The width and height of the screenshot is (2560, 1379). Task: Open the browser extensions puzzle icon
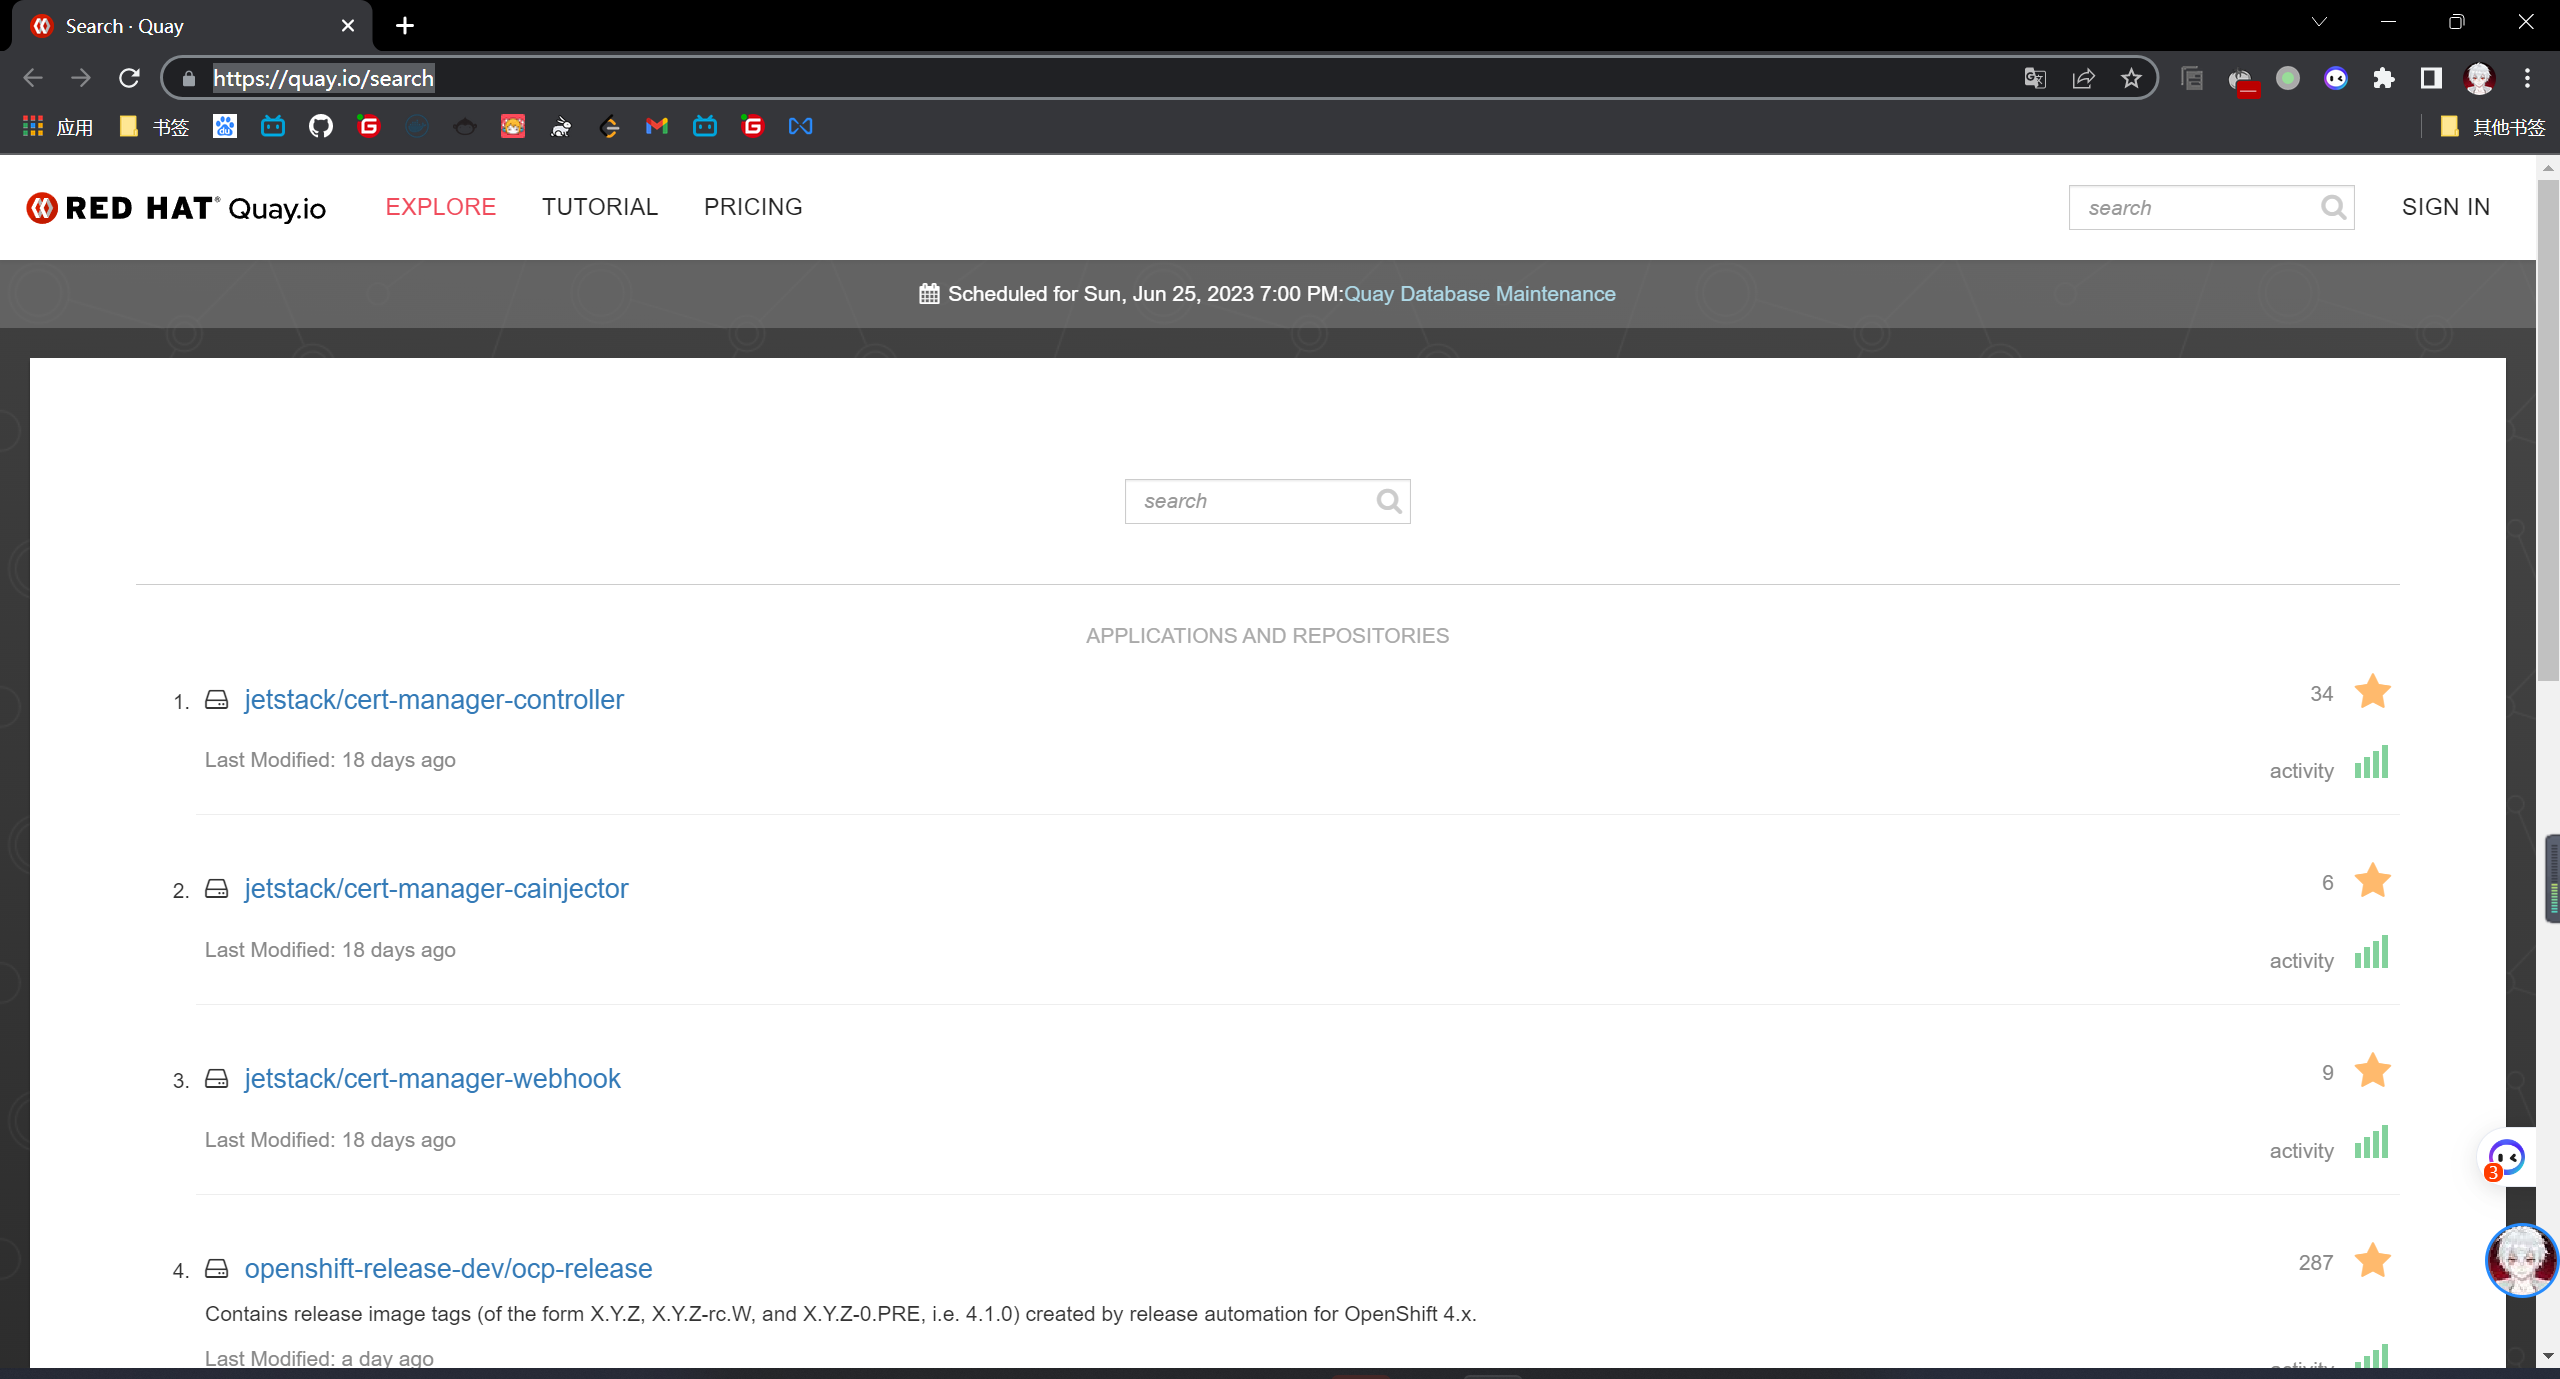pos(2384,78)
